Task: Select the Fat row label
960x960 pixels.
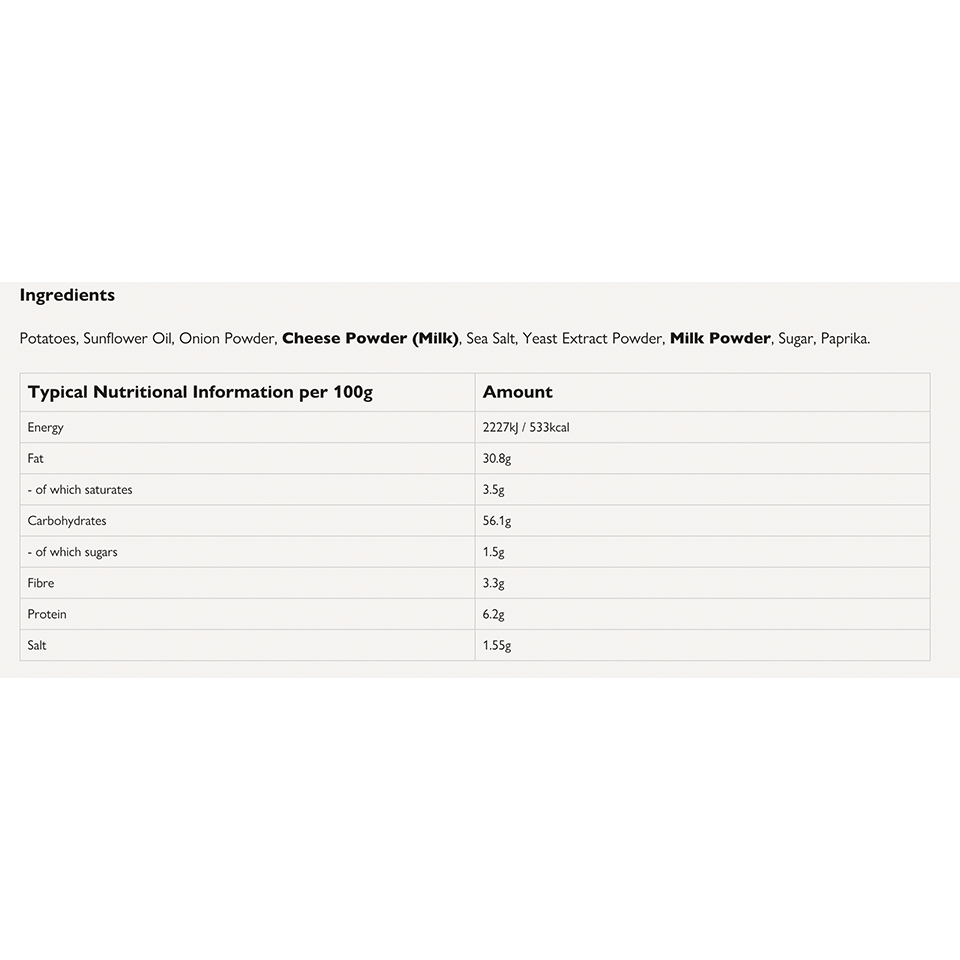Action: coord(36,458)
